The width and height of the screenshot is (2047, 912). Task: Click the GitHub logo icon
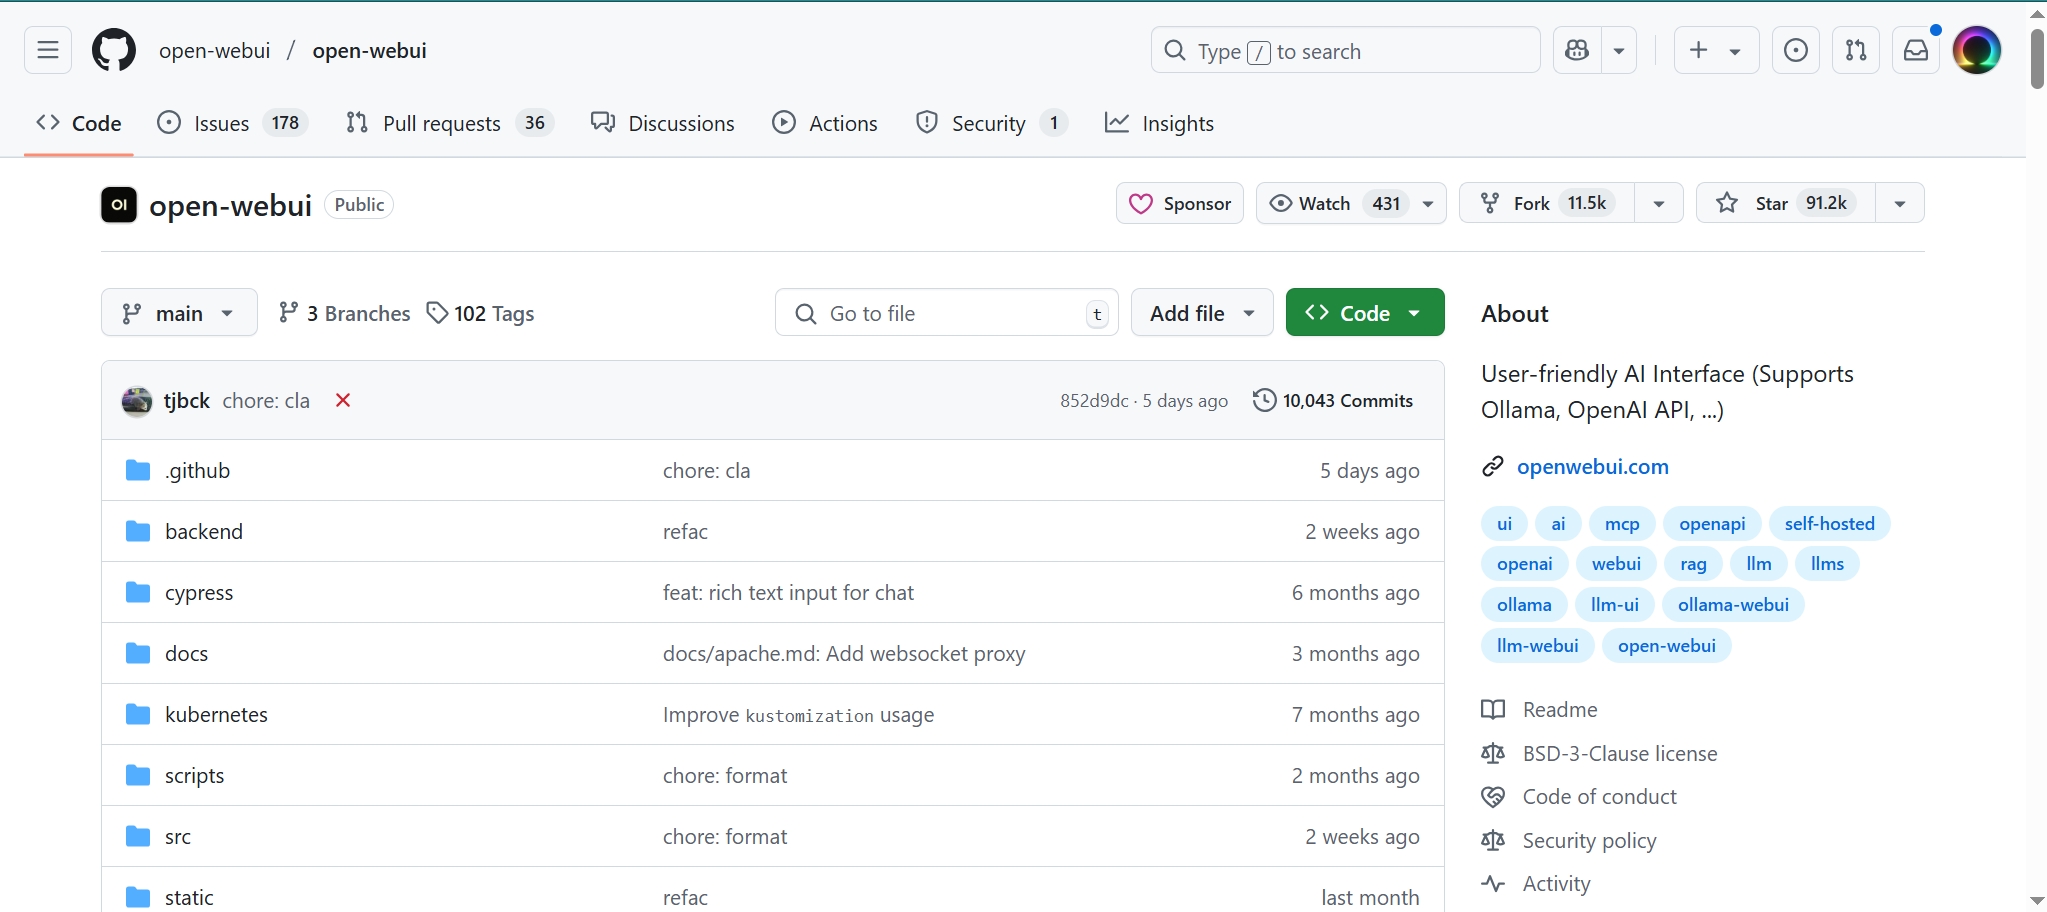[x=114, y=50]
